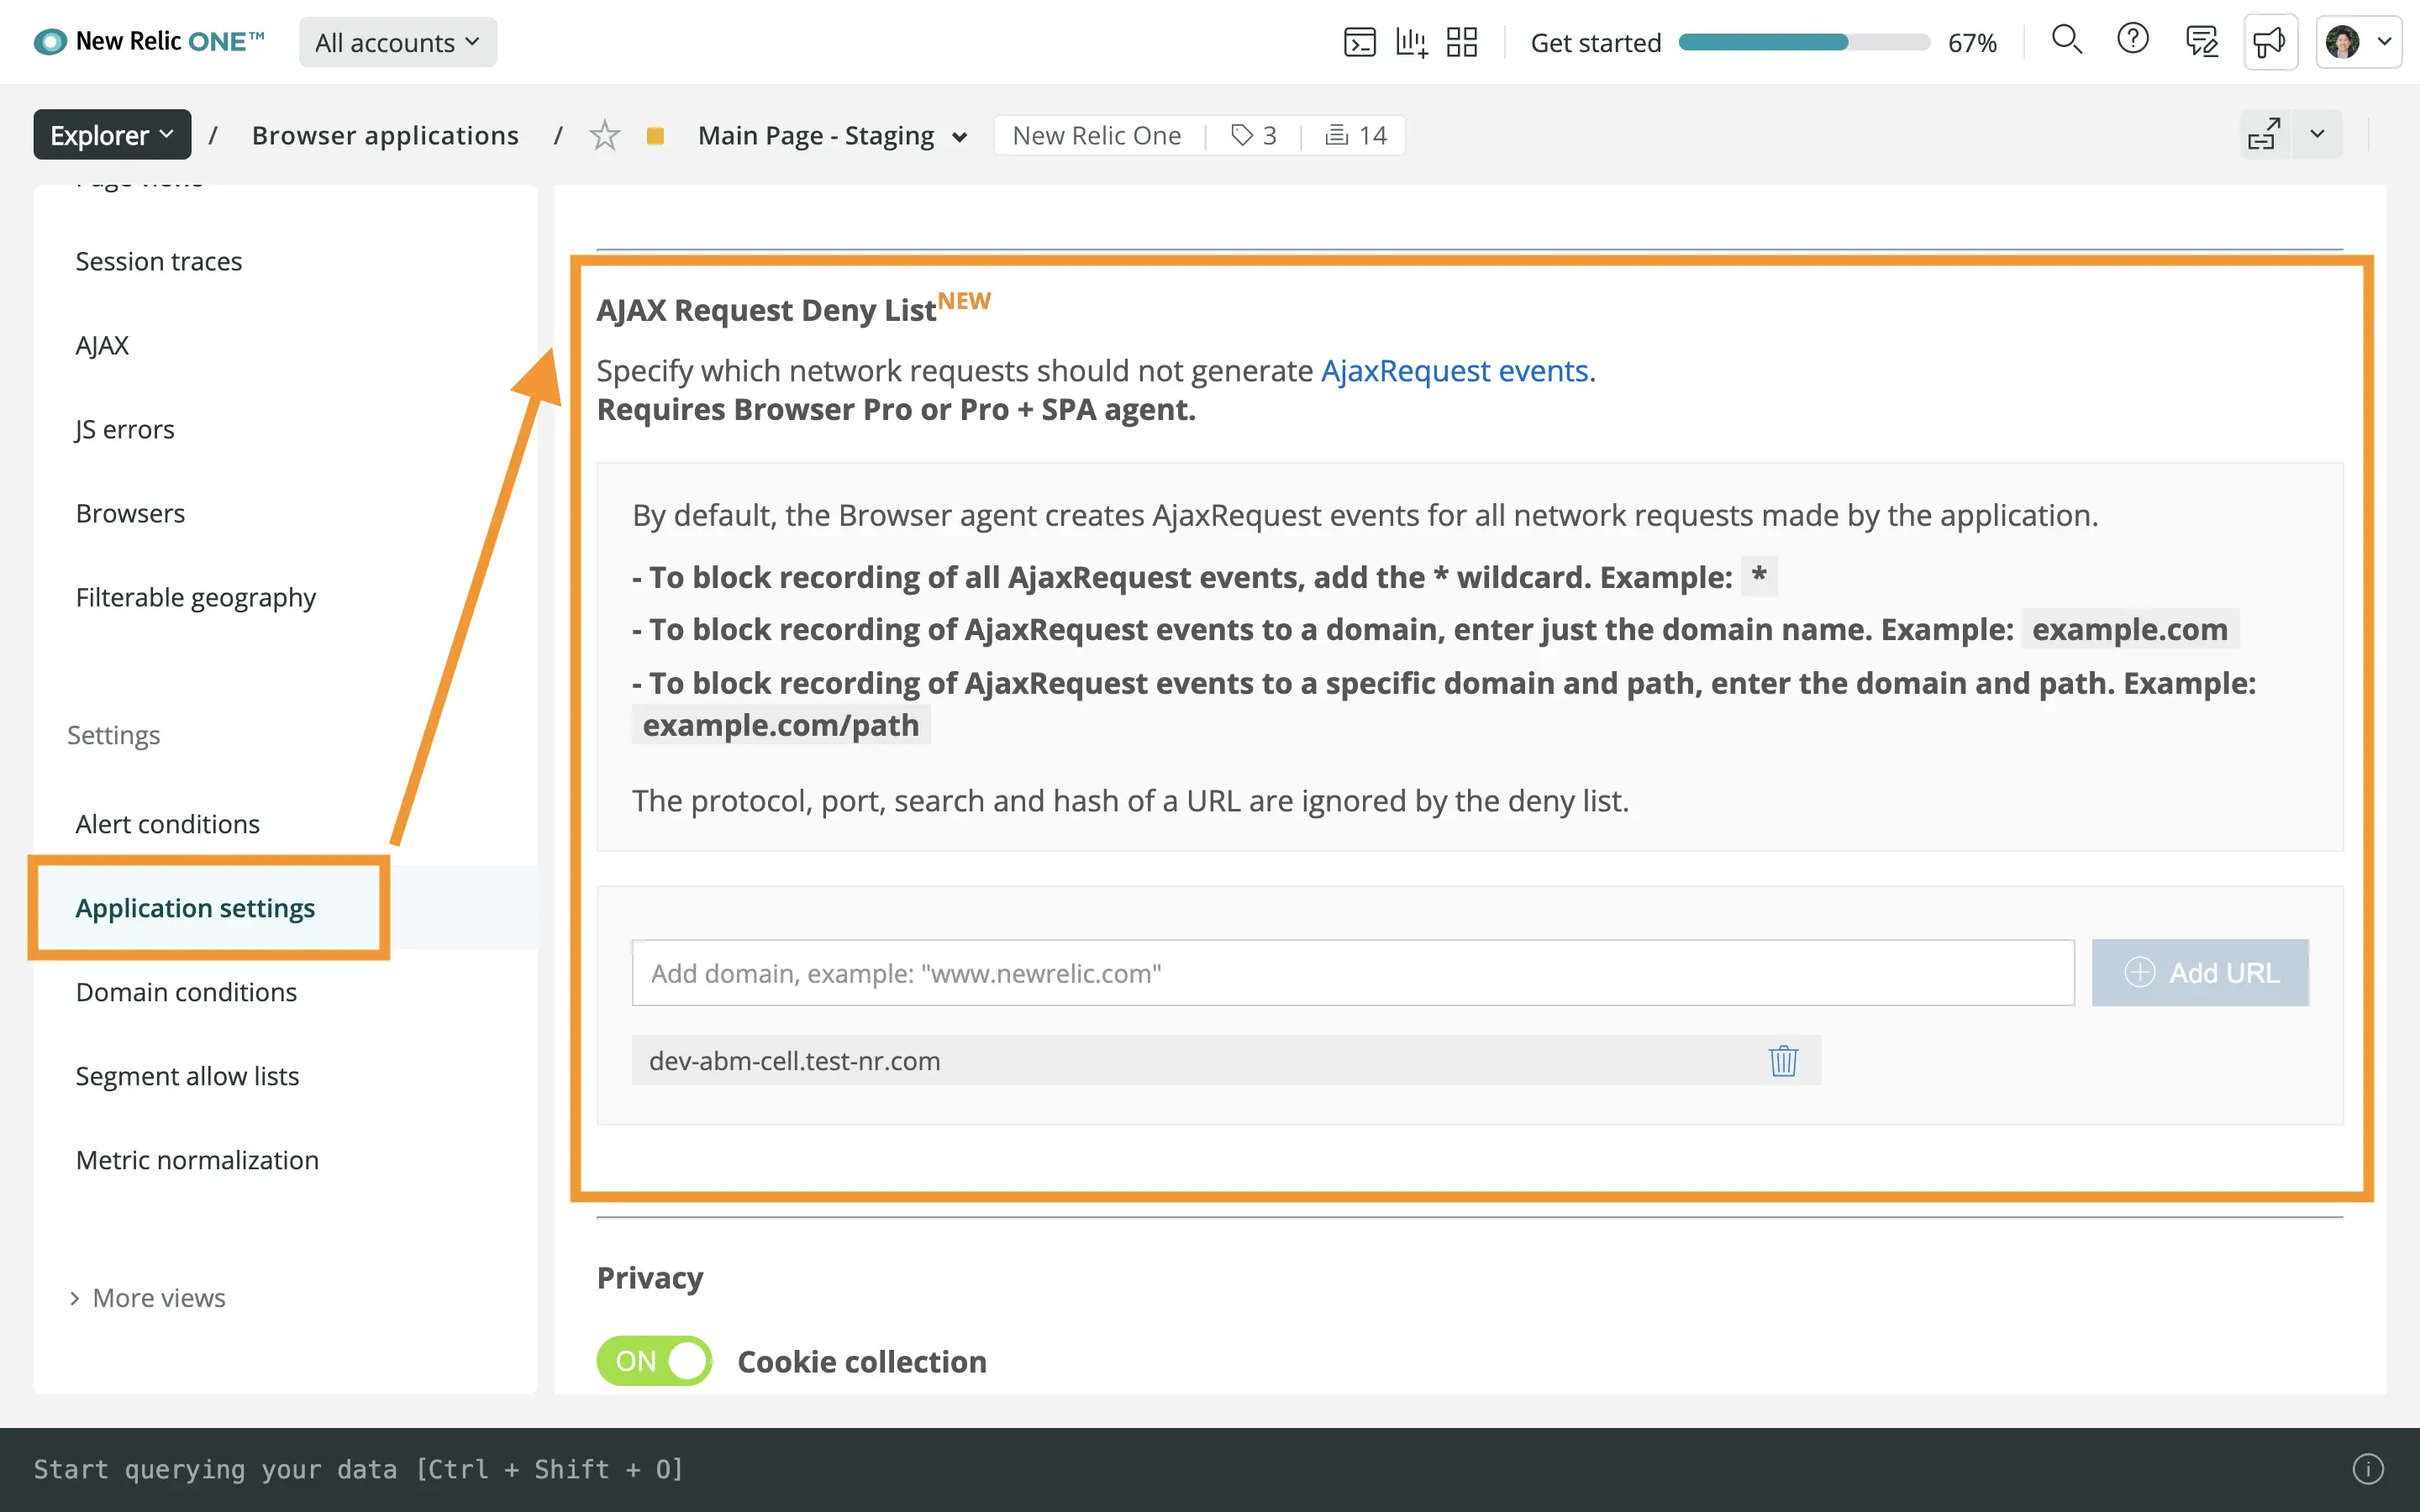The height and width of the screenshot is (1512, 2420).
Task: Favorite the app with star icon
Action: [604, 135]
